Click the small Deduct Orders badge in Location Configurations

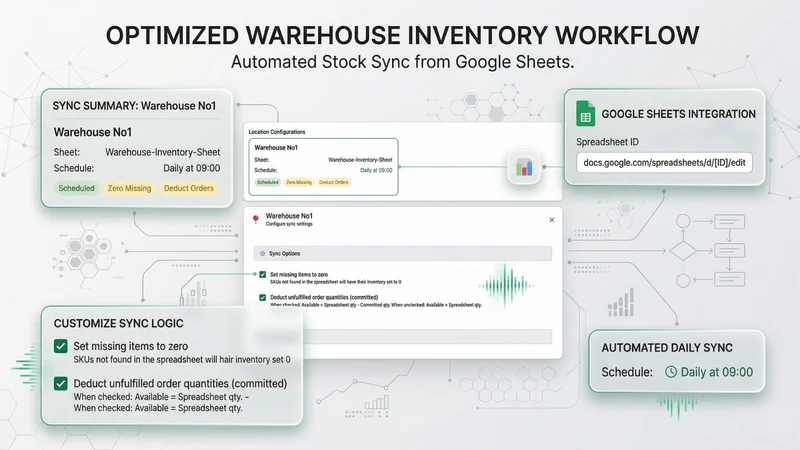[x=334, y=182]
